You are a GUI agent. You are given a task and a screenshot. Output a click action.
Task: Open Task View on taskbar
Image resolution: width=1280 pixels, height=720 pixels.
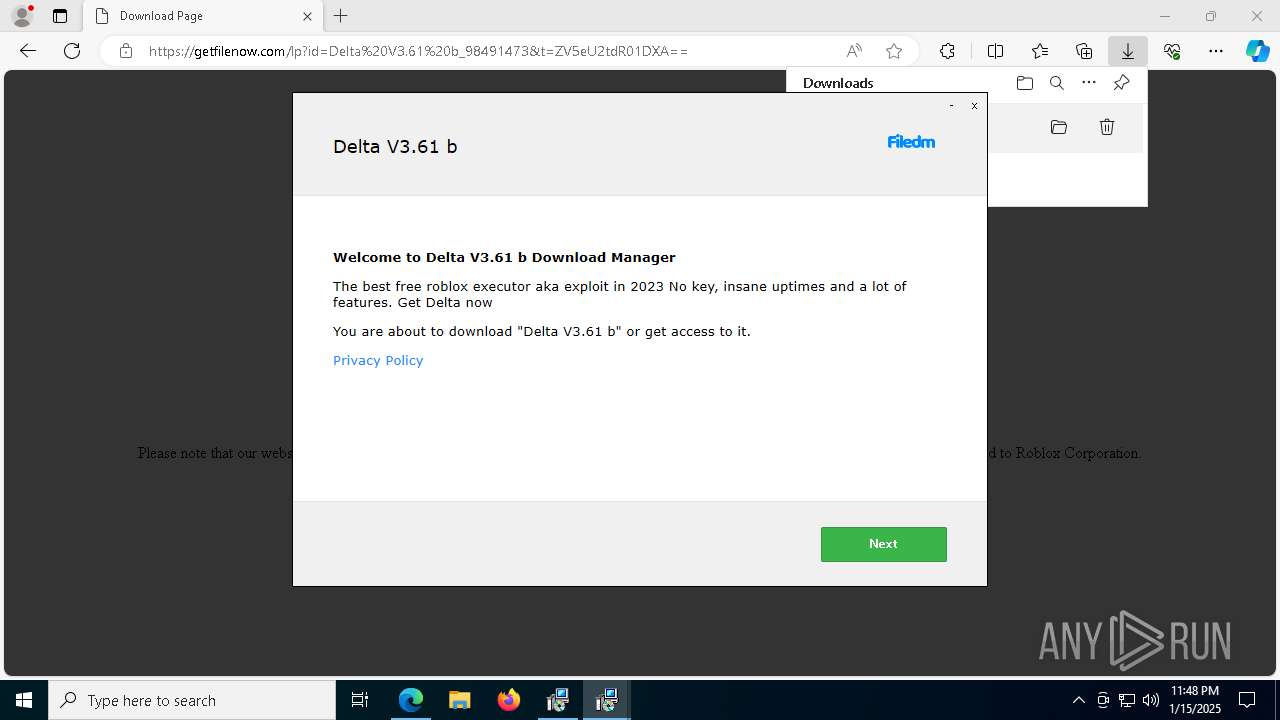coord(360,700)
